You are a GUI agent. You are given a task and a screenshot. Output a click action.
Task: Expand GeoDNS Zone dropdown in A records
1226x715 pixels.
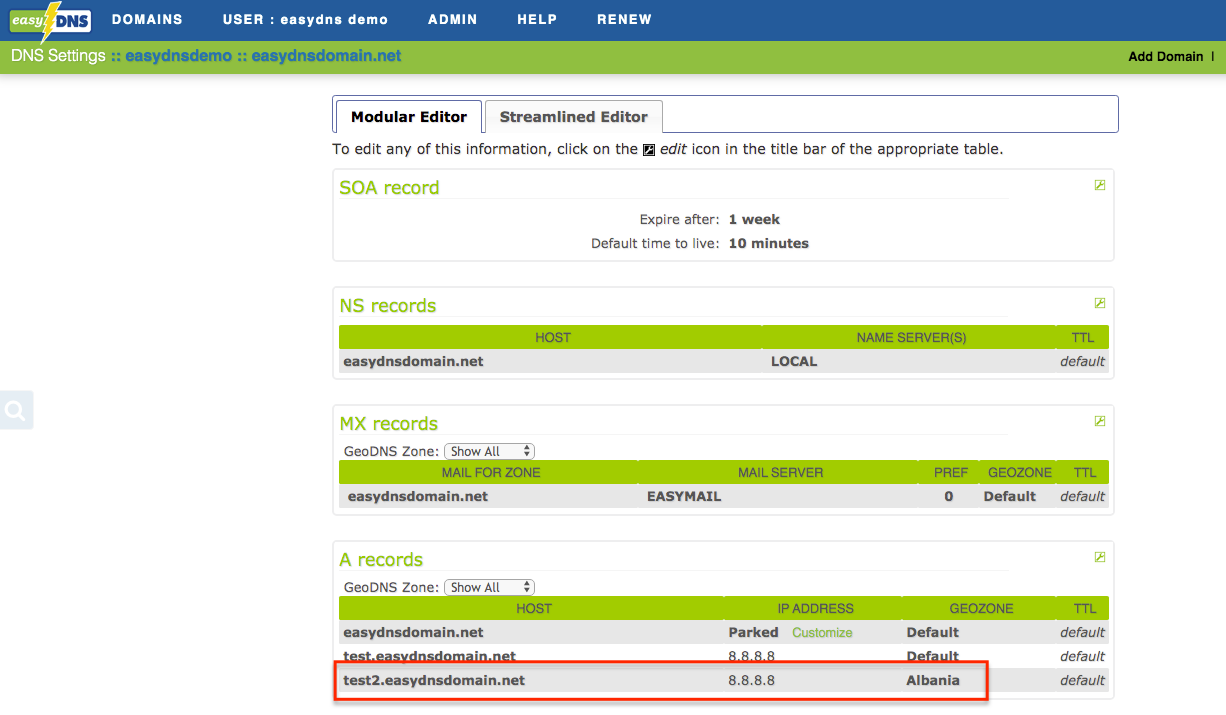point(489,588)
